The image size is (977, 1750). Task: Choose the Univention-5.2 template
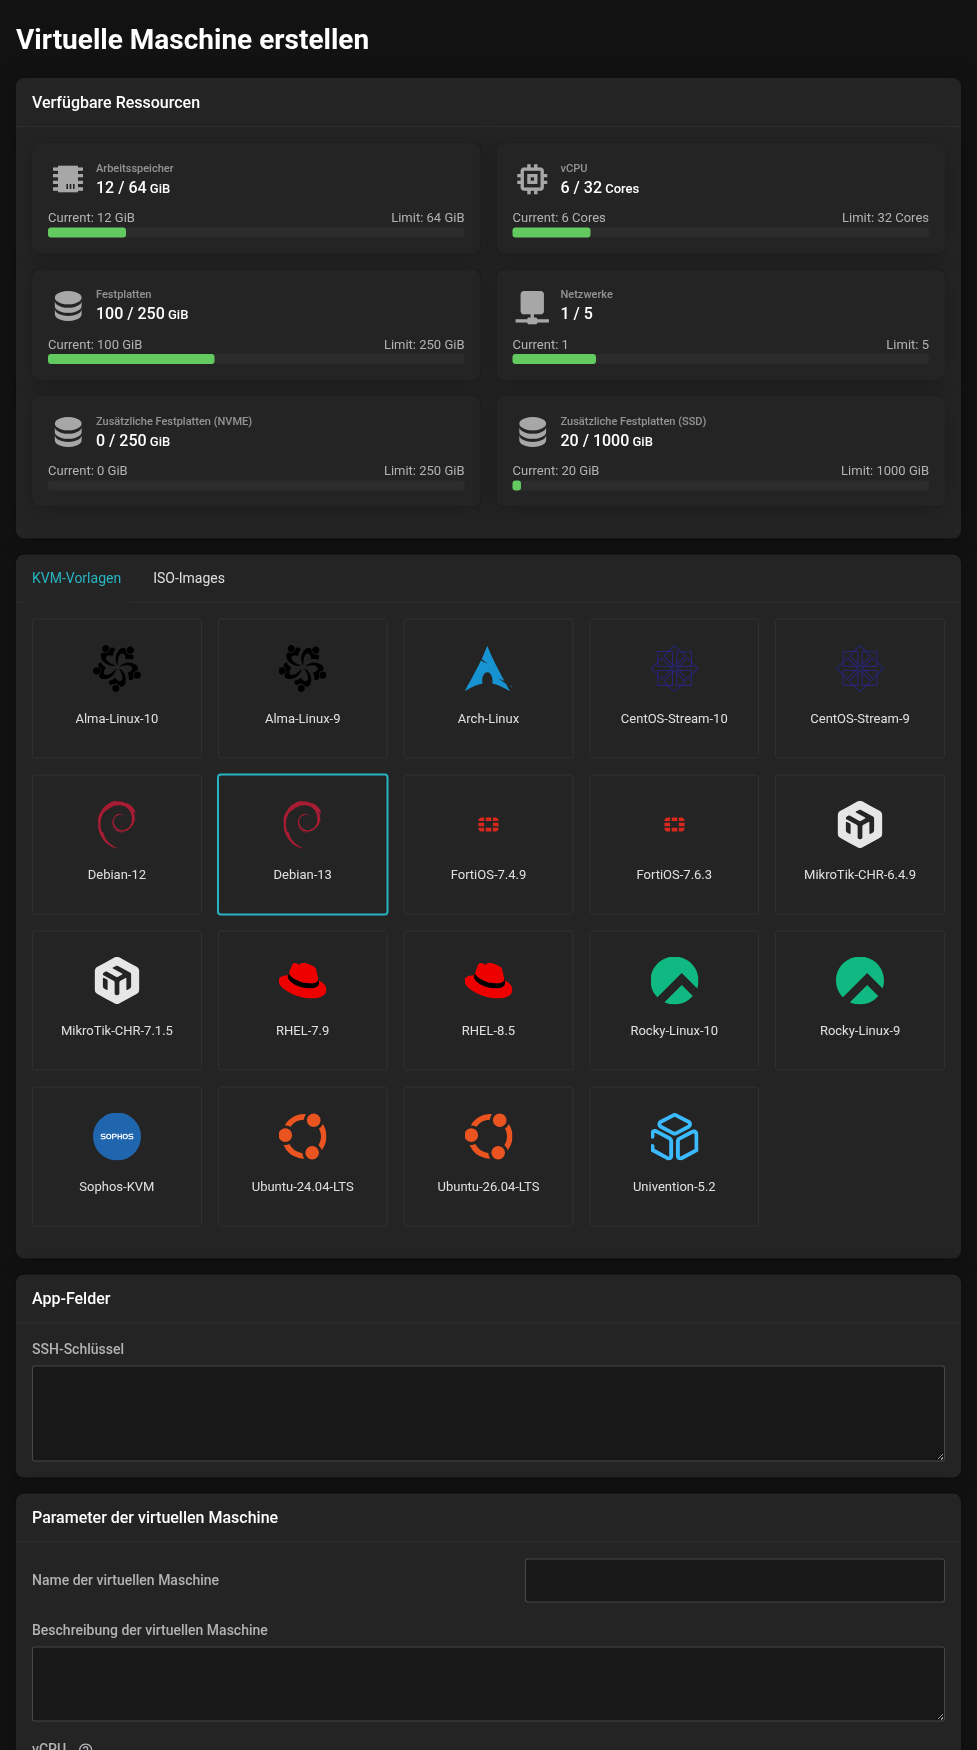coord(674,1156)
